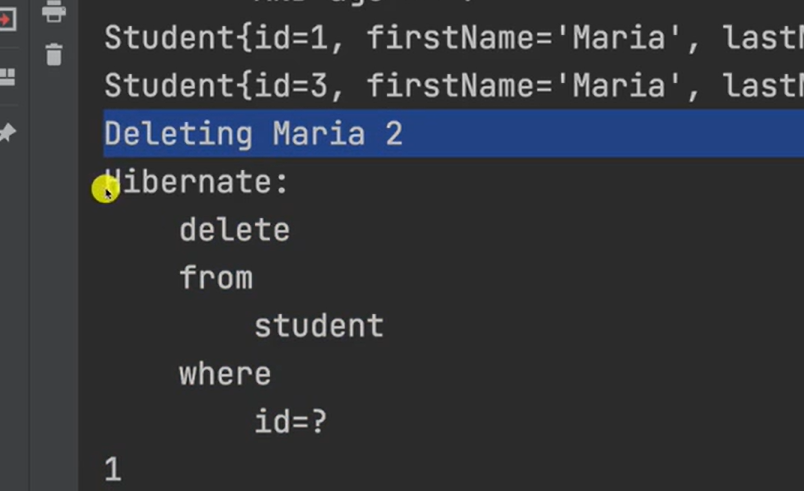Toggle the Pin Tab icon
Viewport: 804px width, 491px height.
pyautogui.click(x=7, y=132)
